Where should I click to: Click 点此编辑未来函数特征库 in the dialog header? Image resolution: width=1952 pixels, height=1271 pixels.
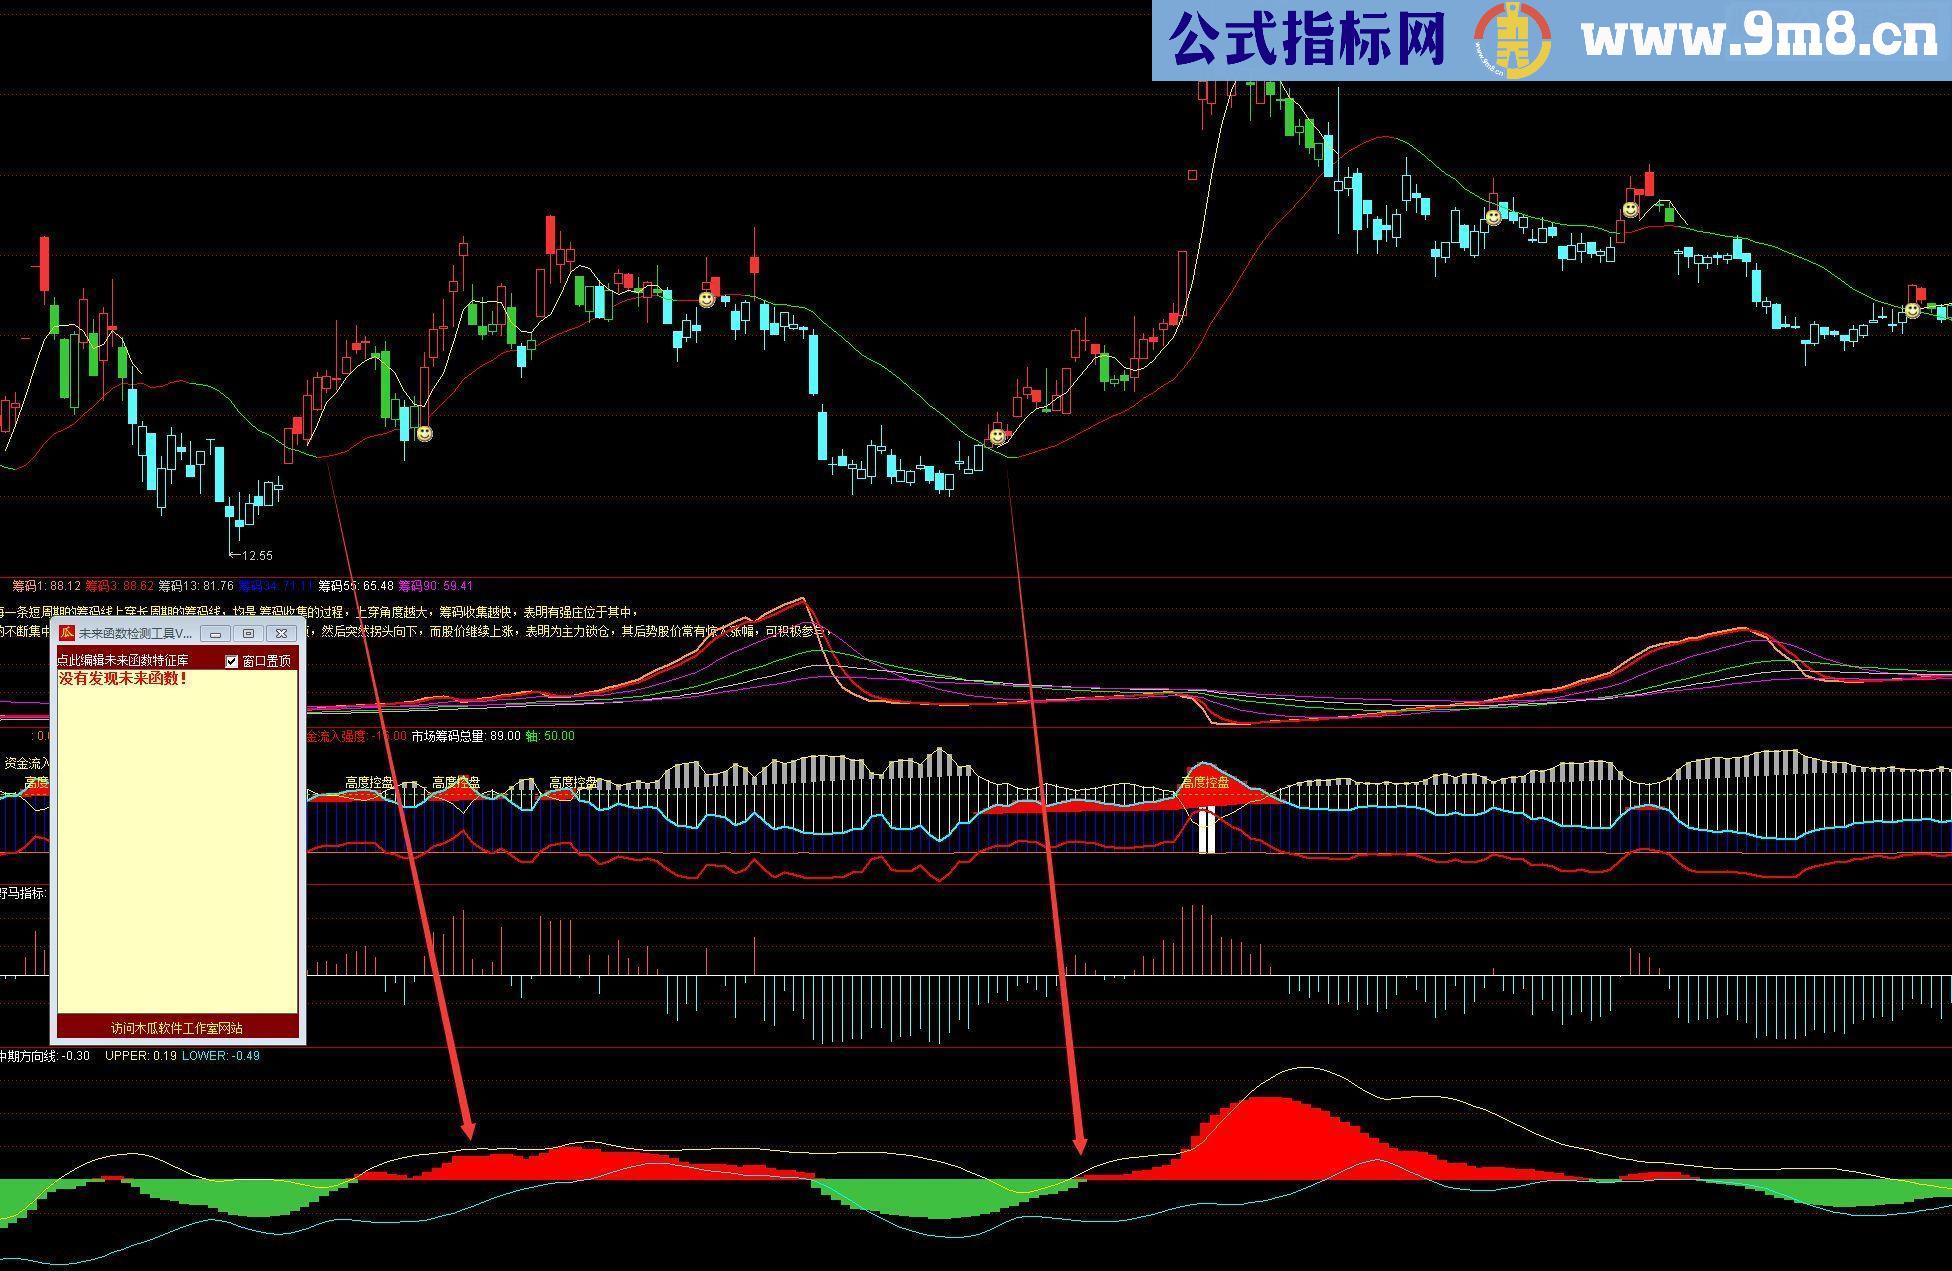point(121,661)
